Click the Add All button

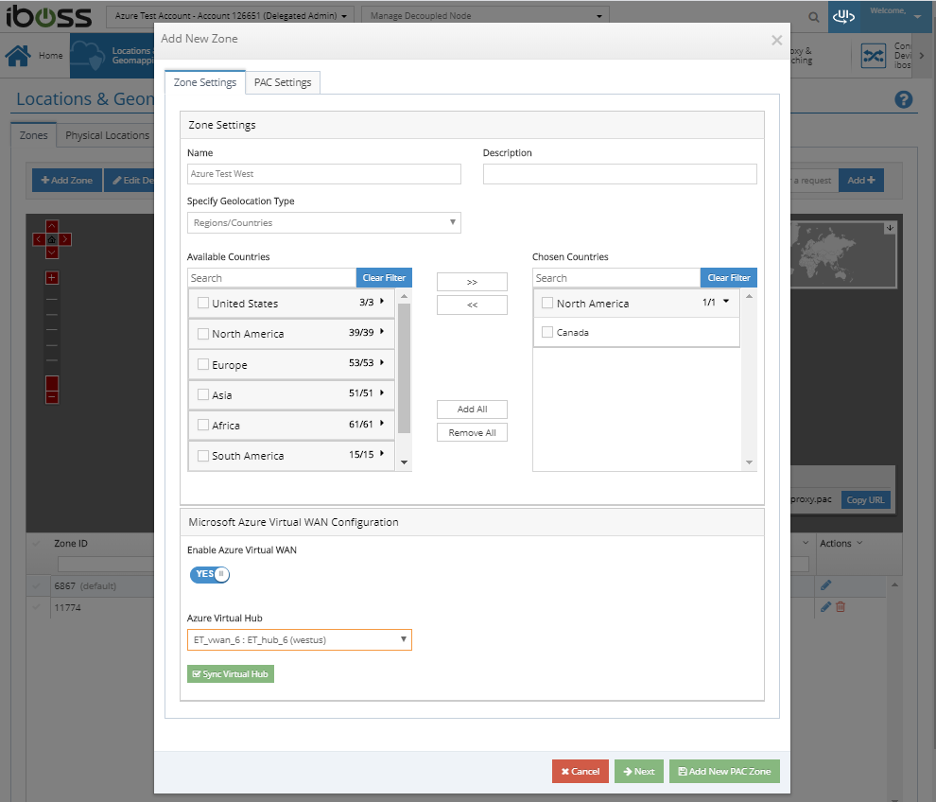[472, 409]
